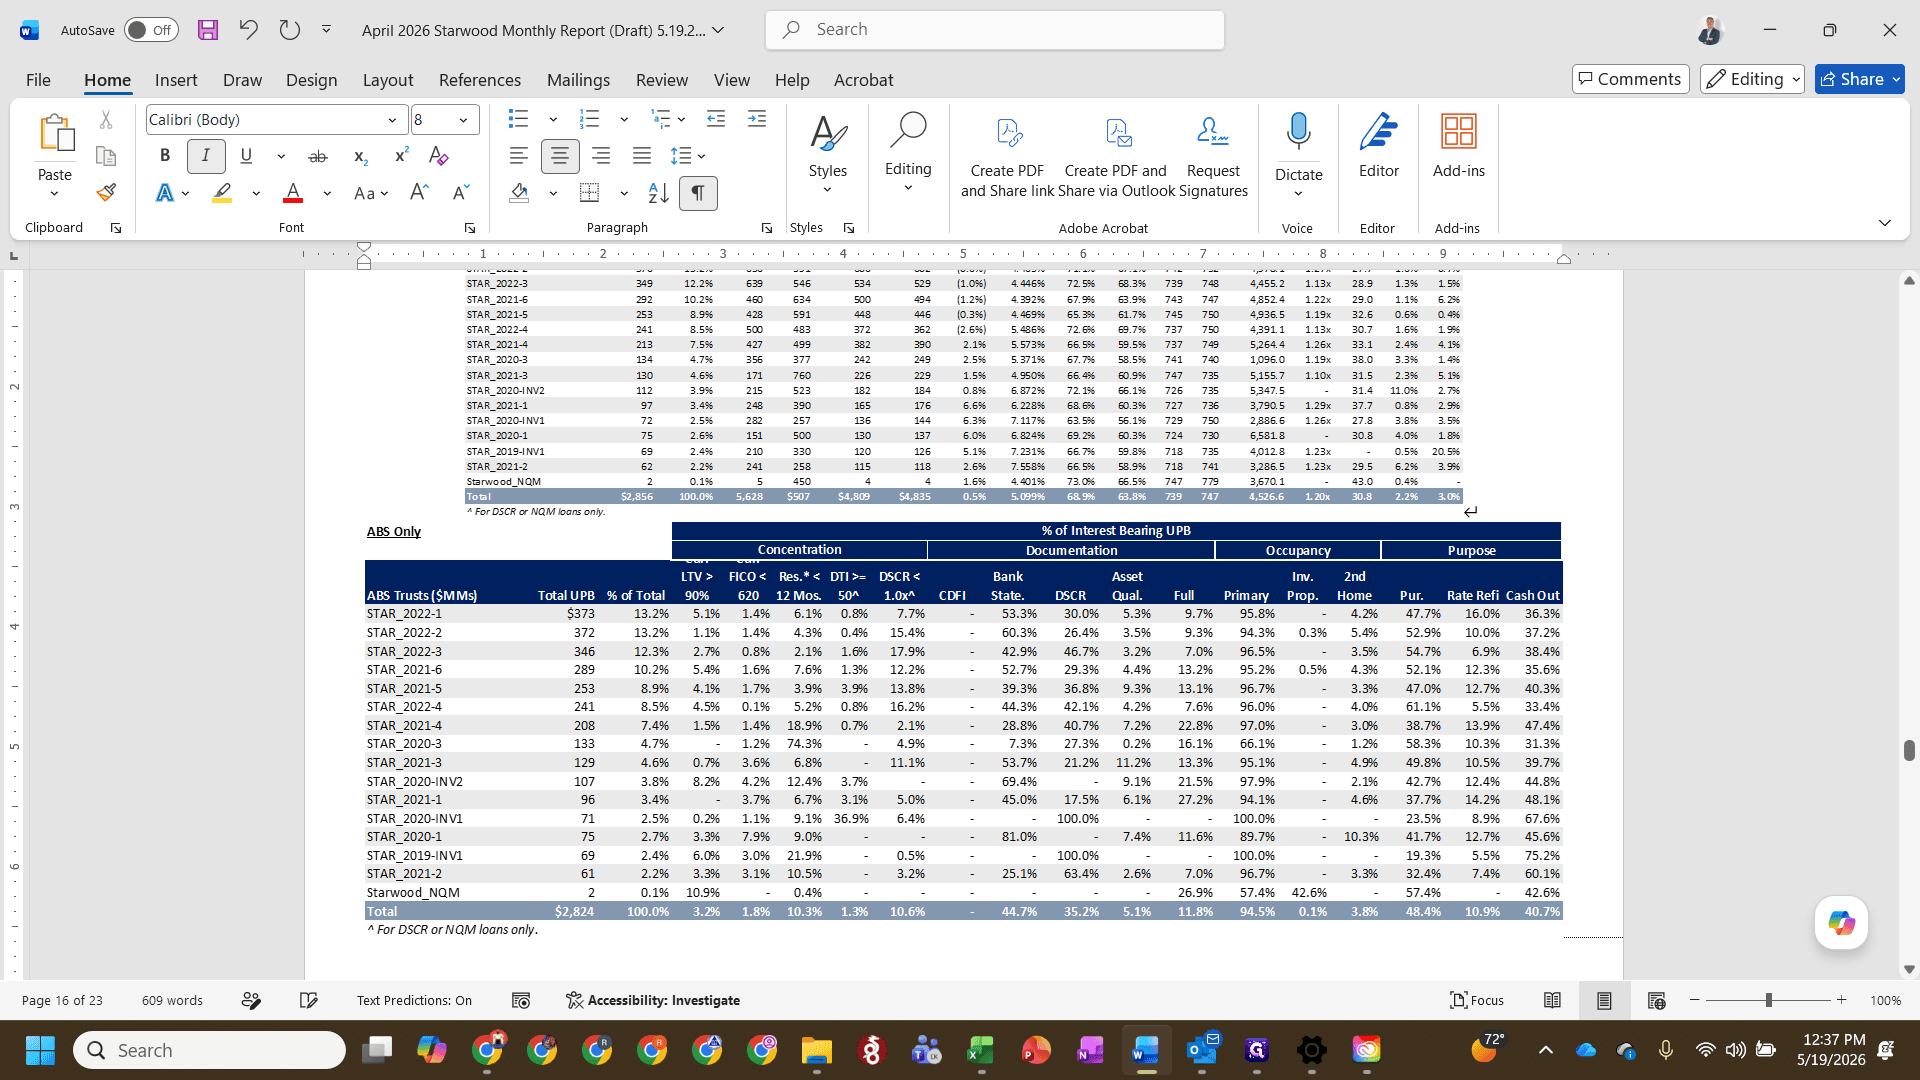The image size is (1920, 1080).
Task: Toggle AutoSave switch
Action: (x=151, y=30)
